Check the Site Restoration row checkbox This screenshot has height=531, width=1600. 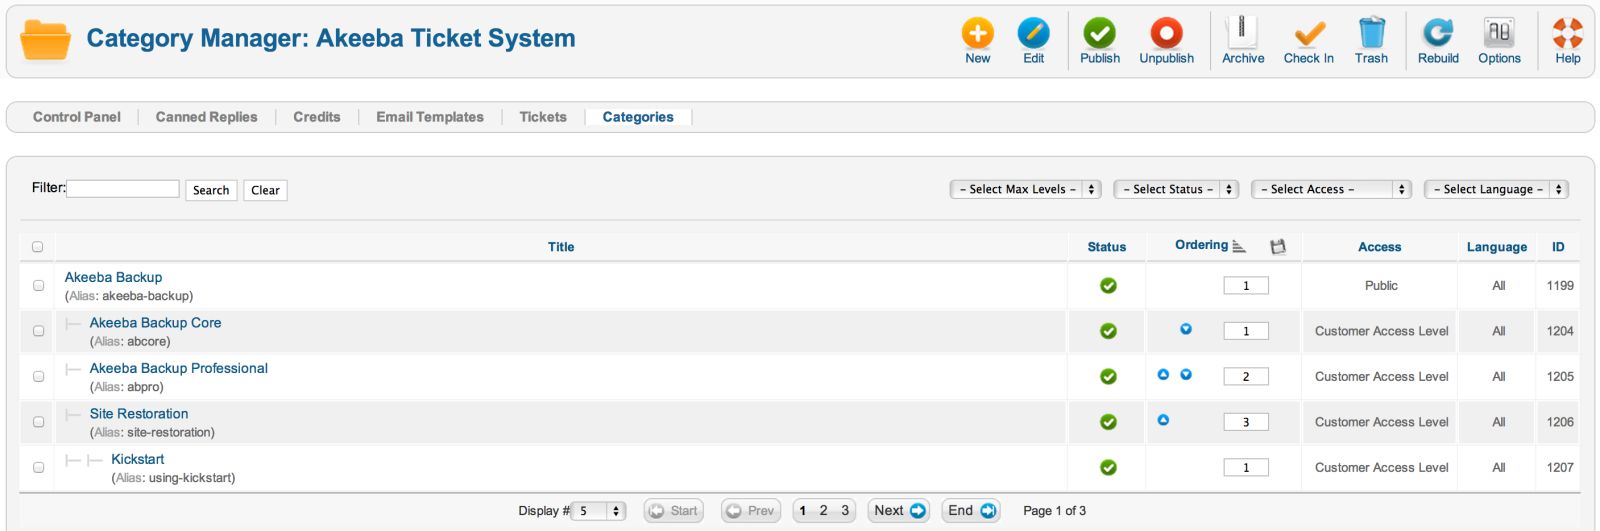coord(38,422)
